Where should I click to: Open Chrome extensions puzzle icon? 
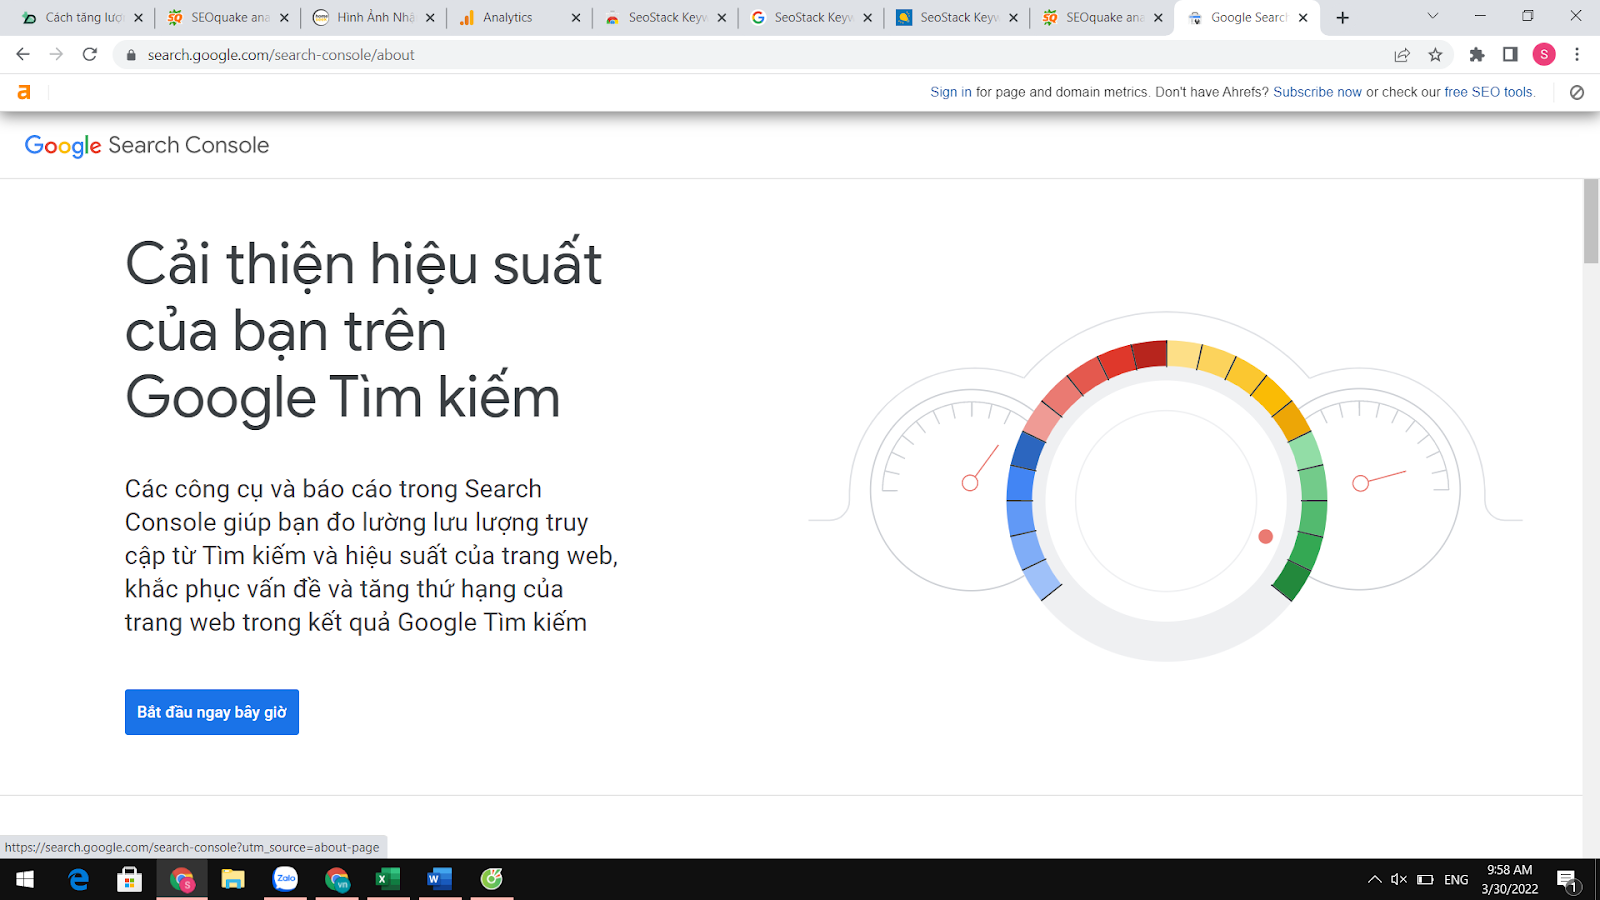click(1477, 55)
